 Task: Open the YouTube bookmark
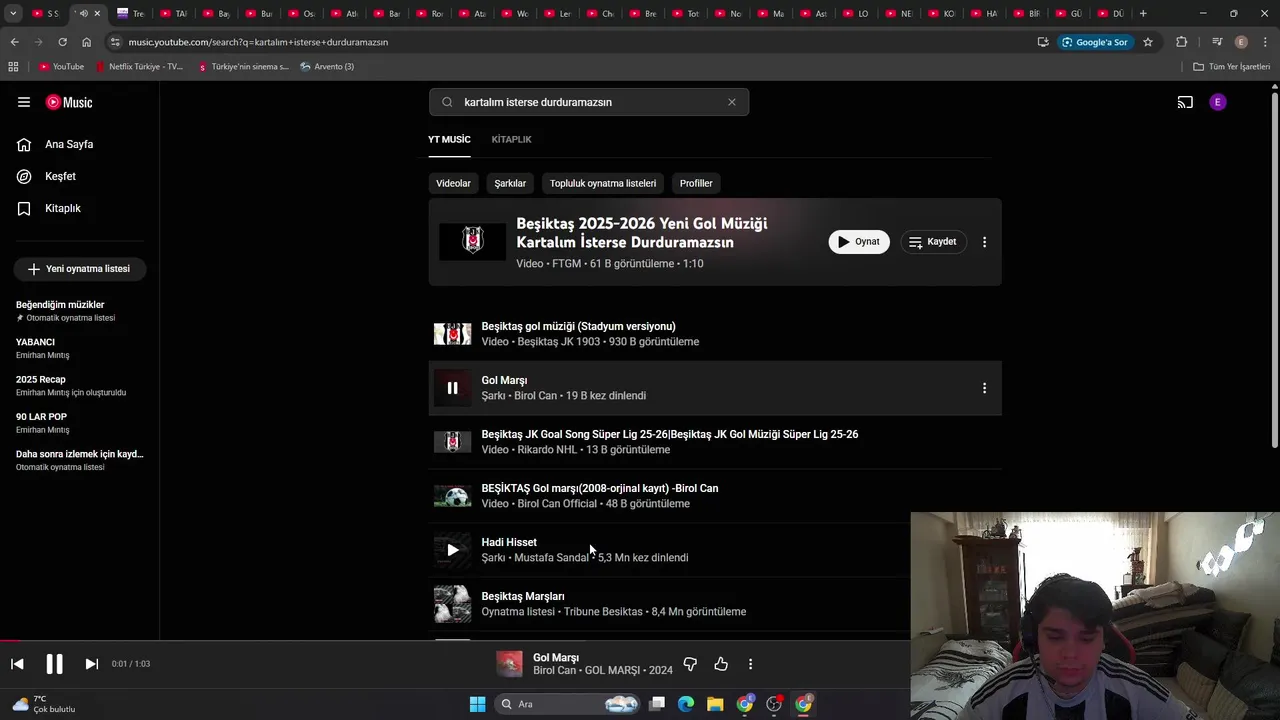(x=62, y=66)
